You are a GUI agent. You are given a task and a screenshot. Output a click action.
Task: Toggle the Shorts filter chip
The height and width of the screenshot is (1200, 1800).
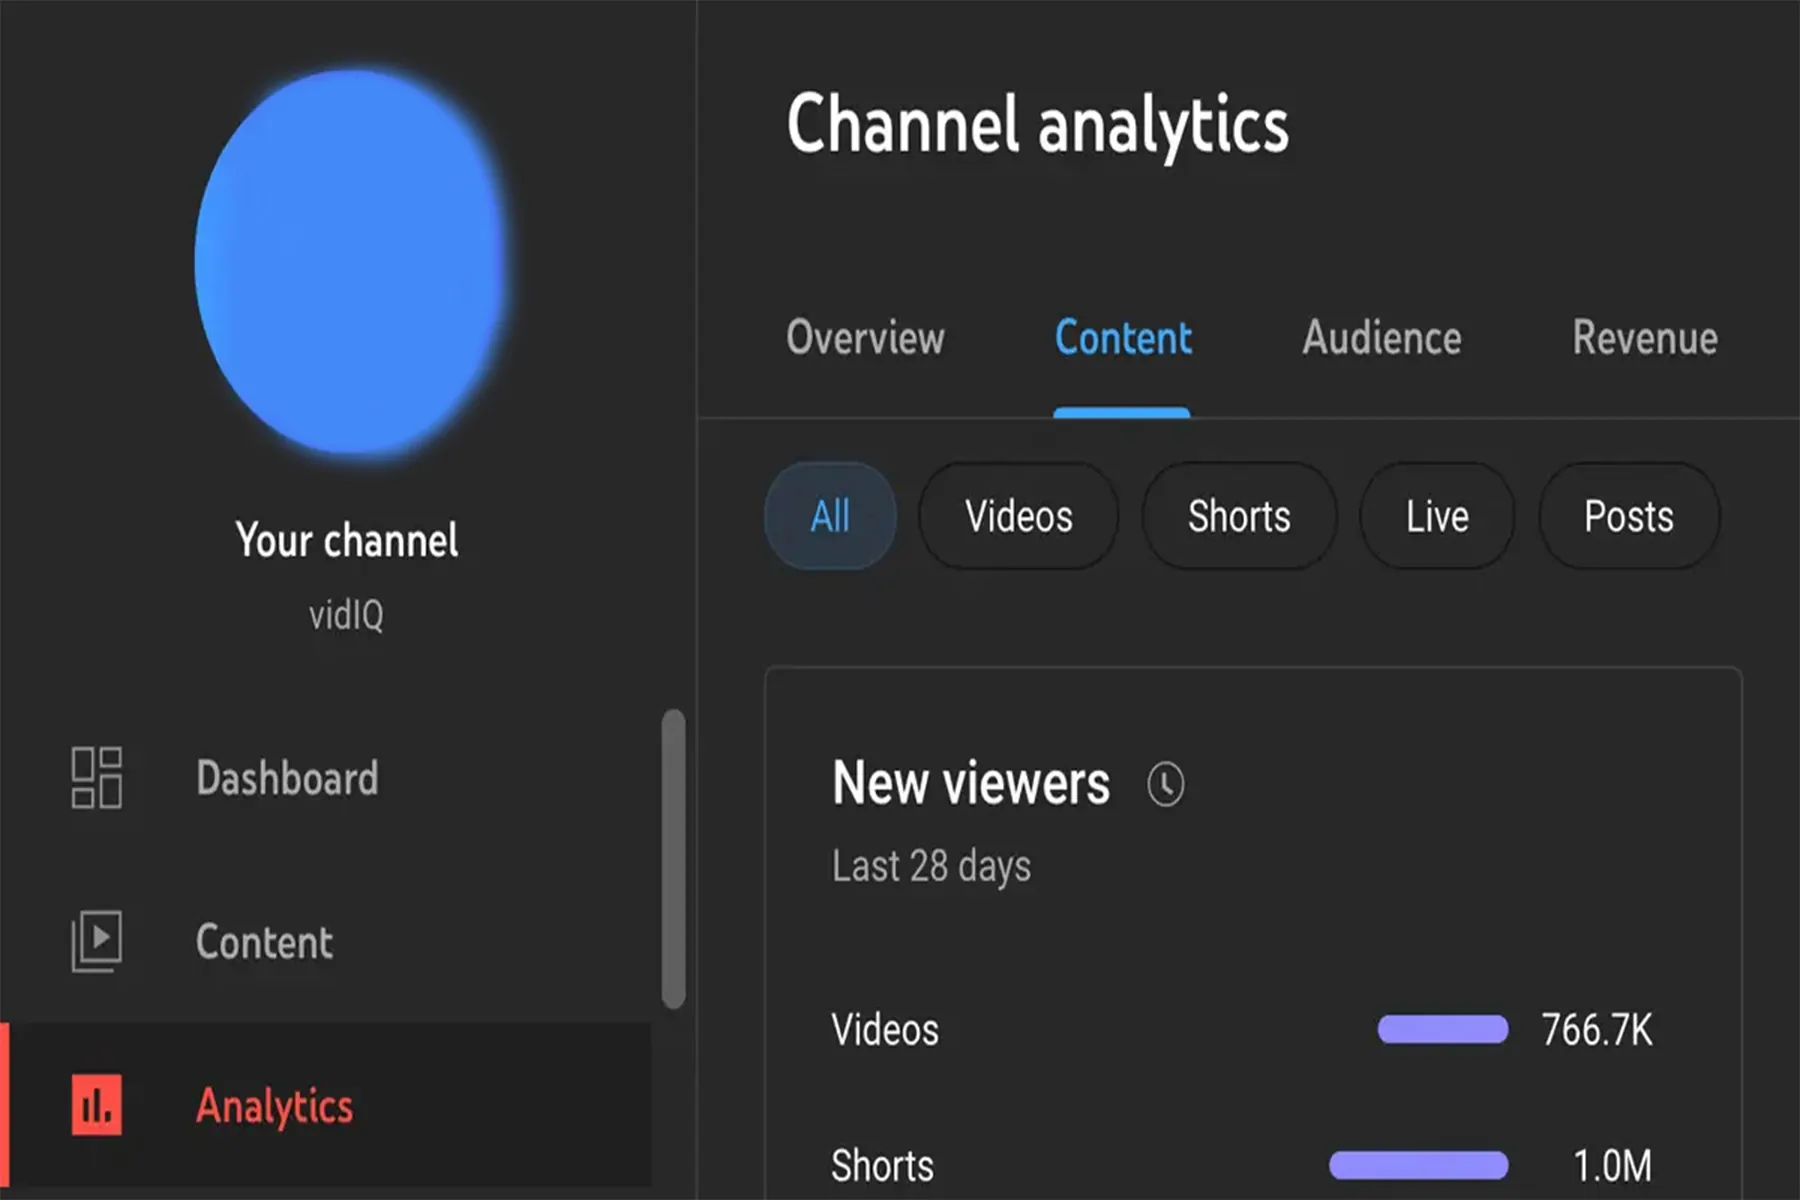click(x=1238, y=516)
